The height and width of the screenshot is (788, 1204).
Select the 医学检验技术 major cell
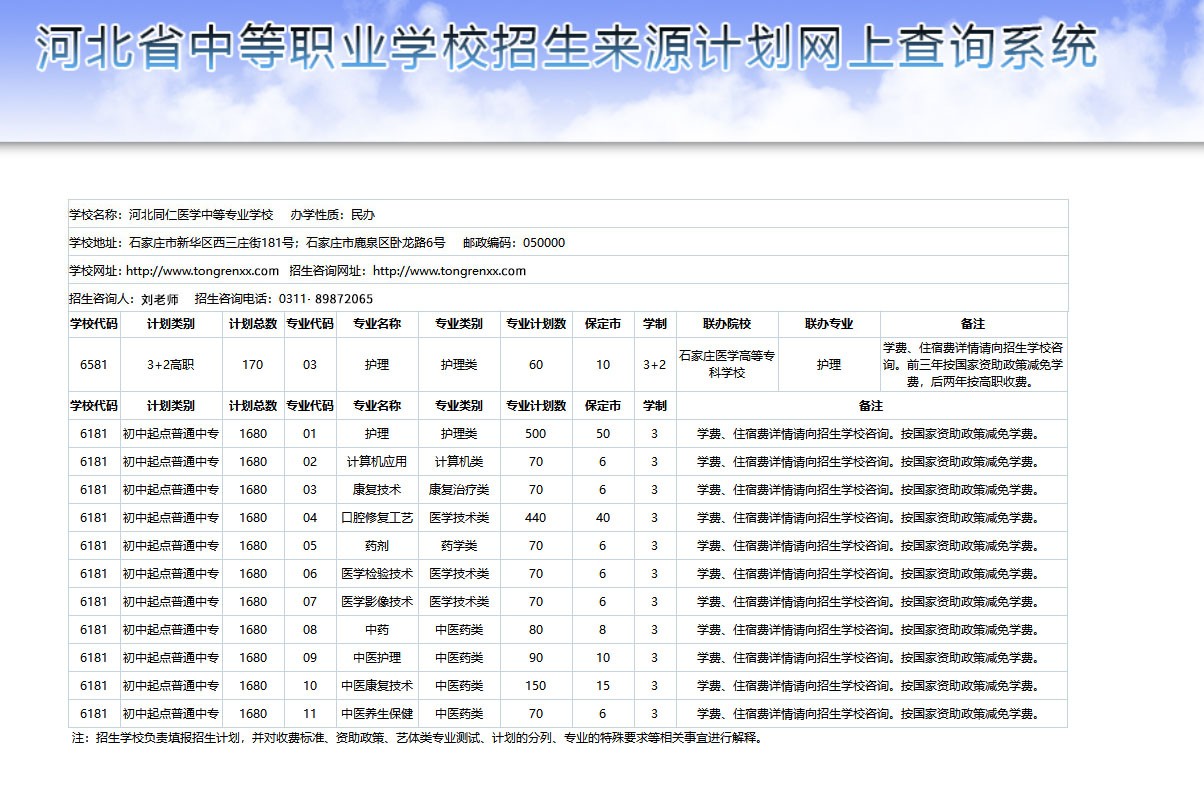[377, 574]
